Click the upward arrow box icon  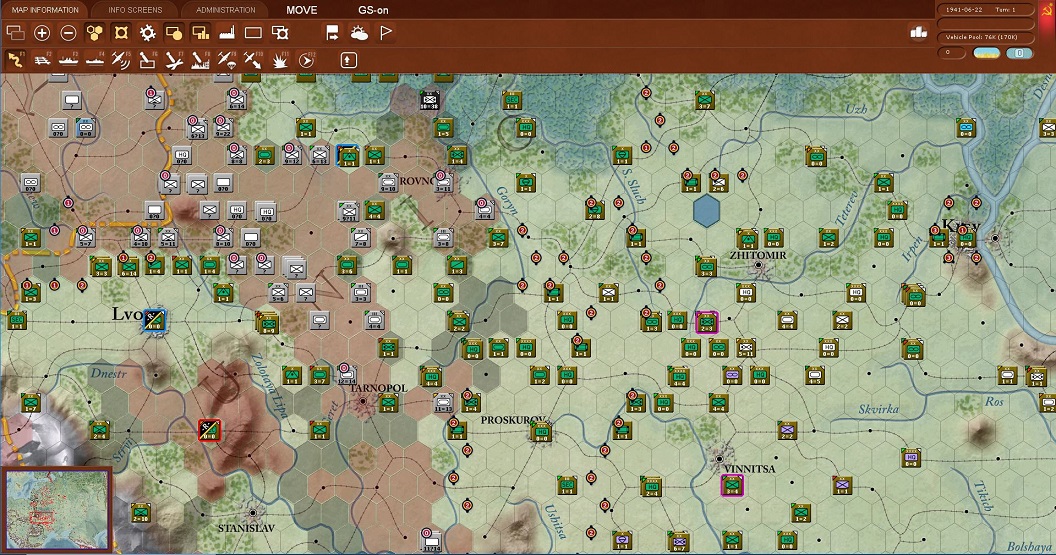pyautogui.click(x=348, y=60)
